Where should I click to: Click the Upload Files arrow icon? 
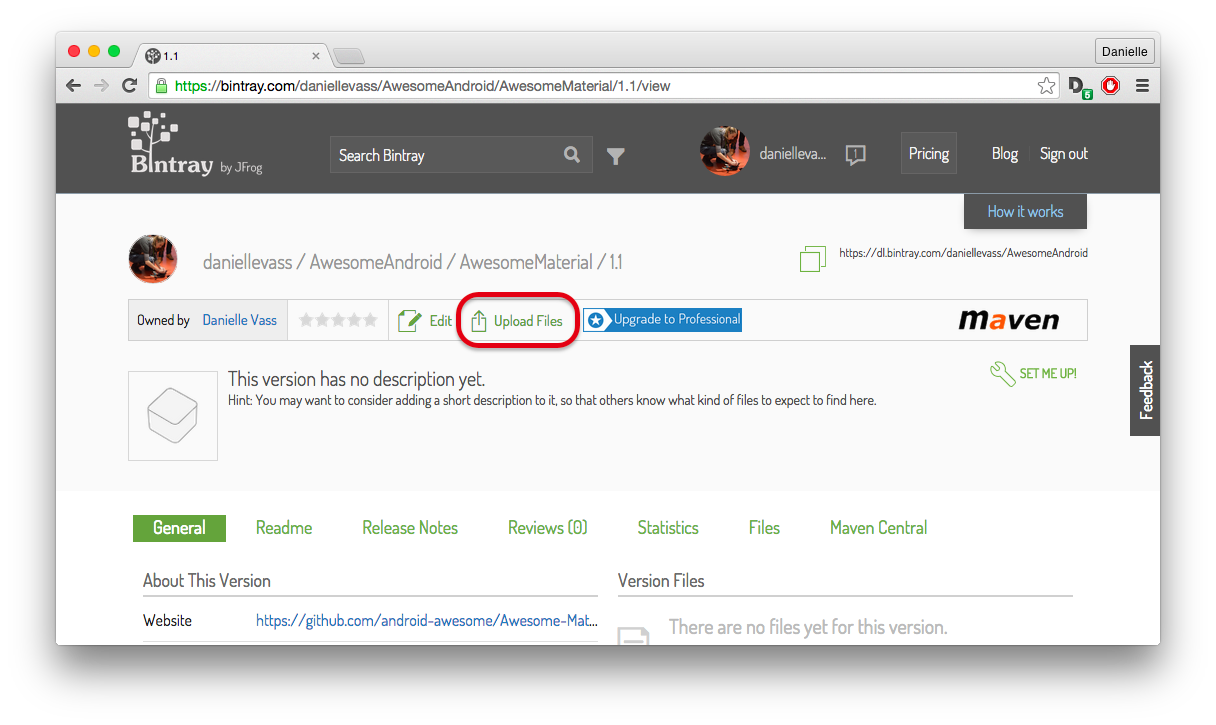pos(479,320)
